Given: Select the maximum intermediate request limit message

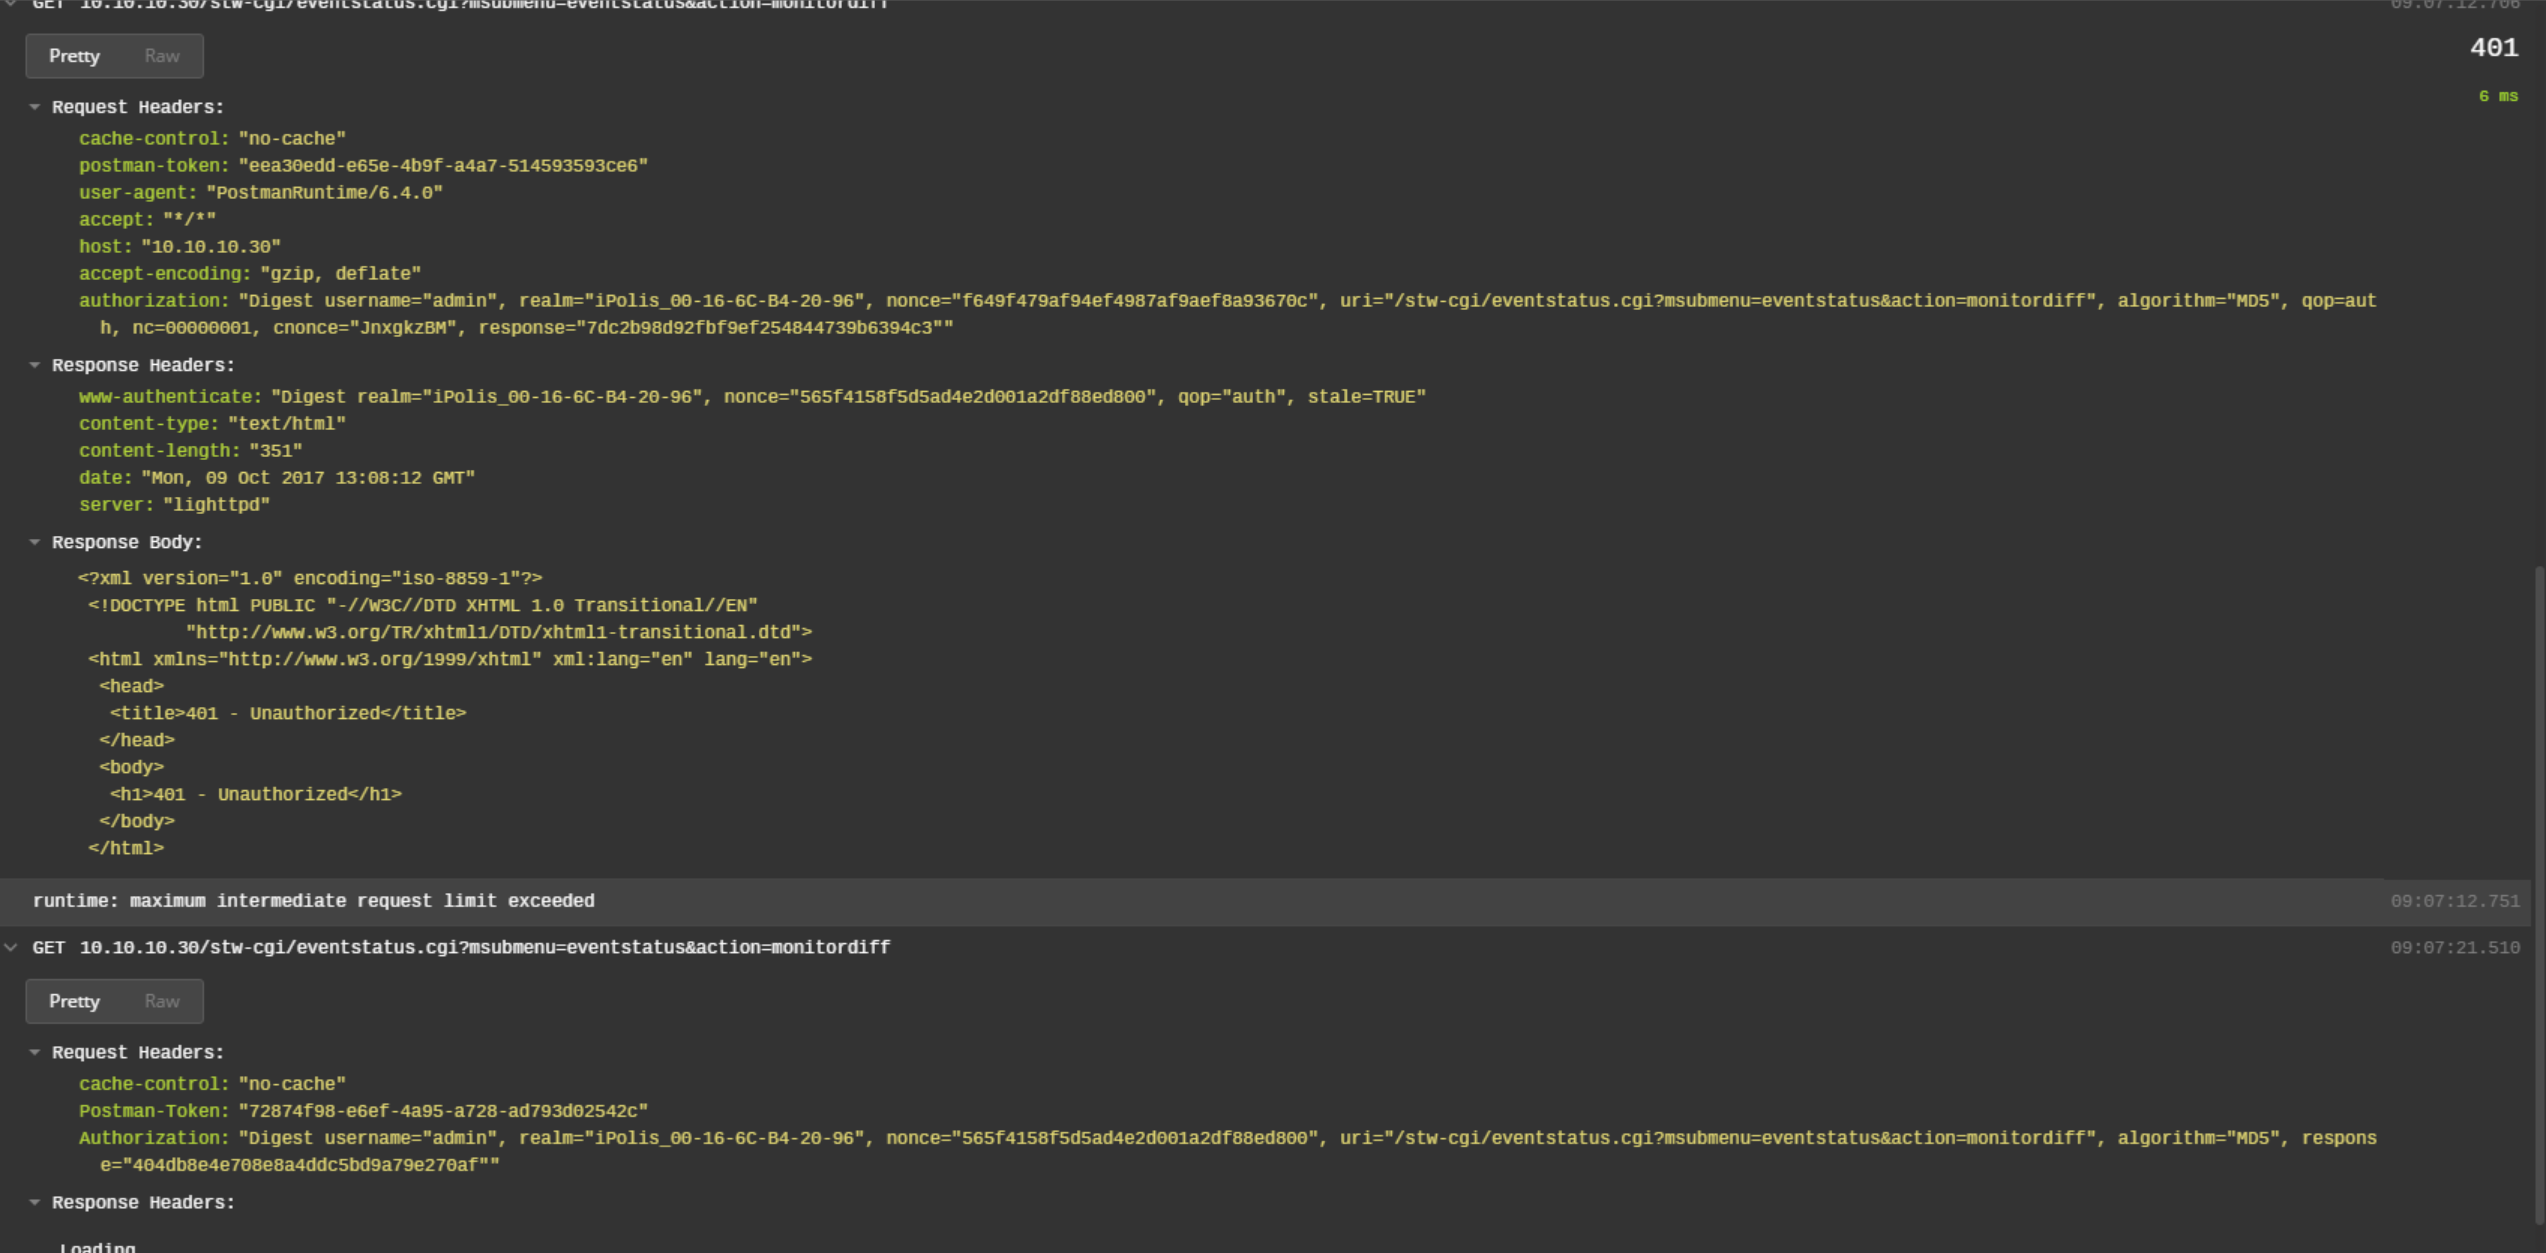Looking at the screenshot, I should (x=315, y=900).
